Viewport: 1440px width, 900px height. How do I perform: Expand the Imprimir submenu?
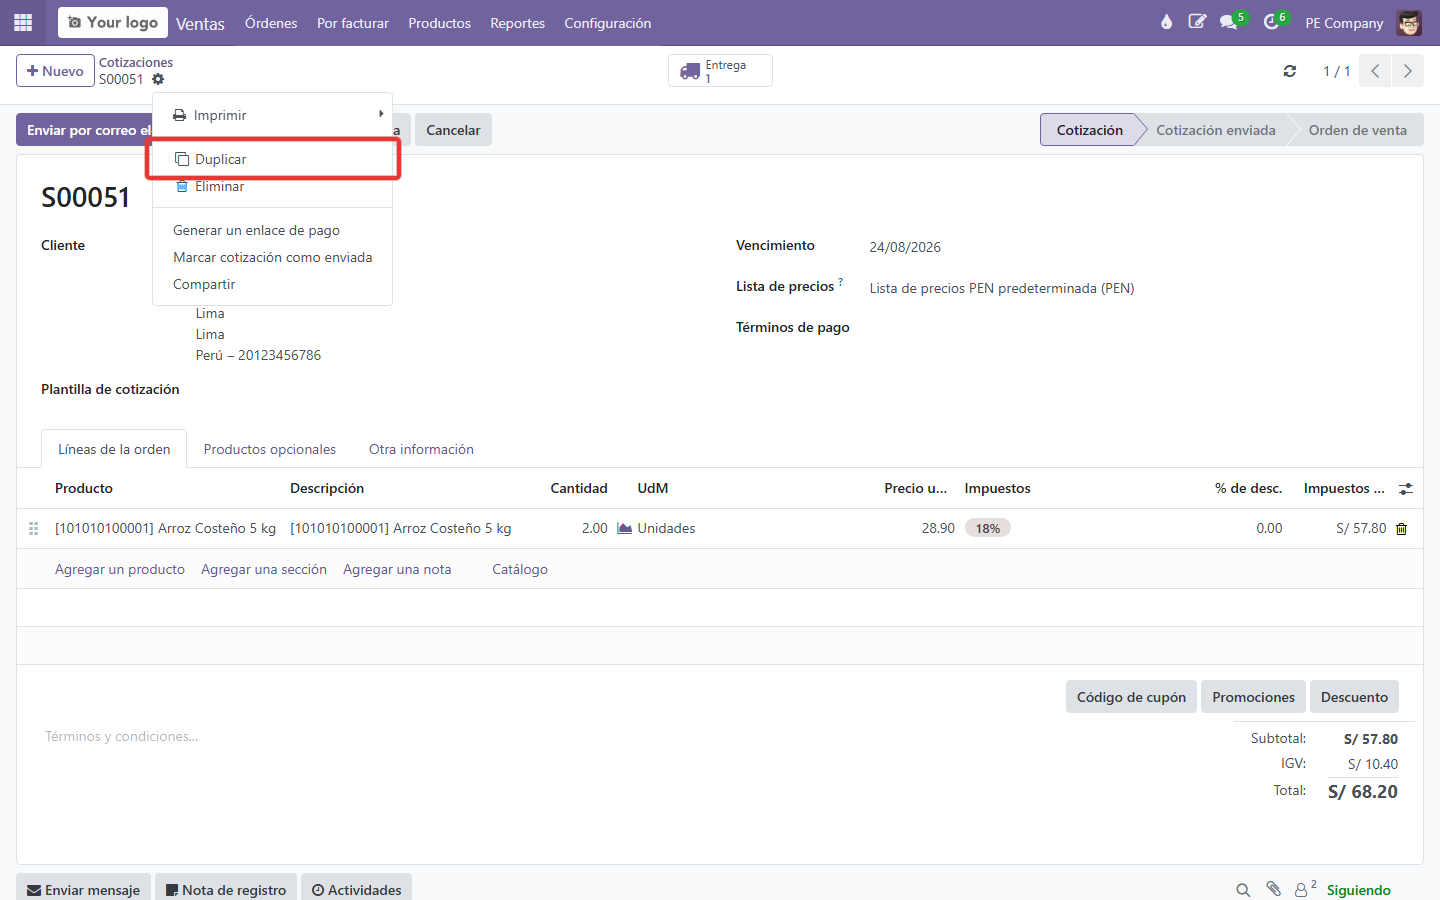[272, 115]
